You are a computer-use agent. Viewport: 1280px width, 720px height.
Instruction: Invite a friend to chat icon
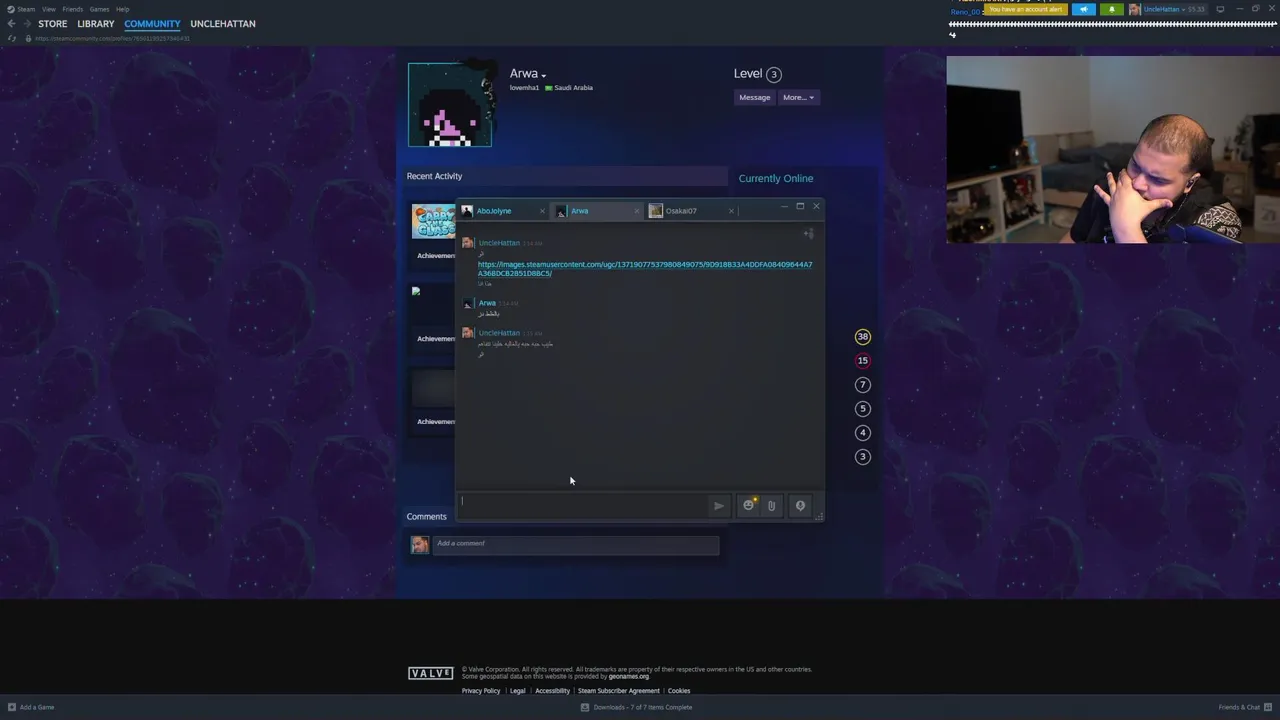(x=808, y=234)
